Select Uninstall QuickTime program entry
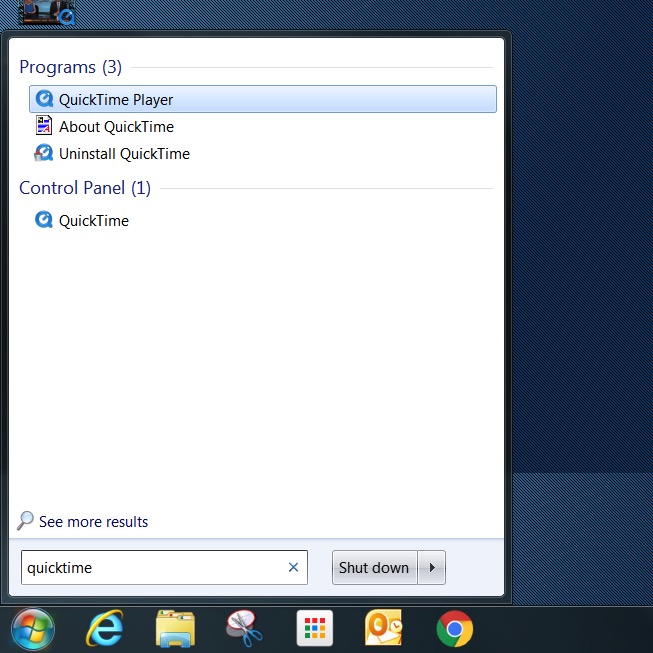This screenshot has width=653, height=653. [x=262, y=153]
